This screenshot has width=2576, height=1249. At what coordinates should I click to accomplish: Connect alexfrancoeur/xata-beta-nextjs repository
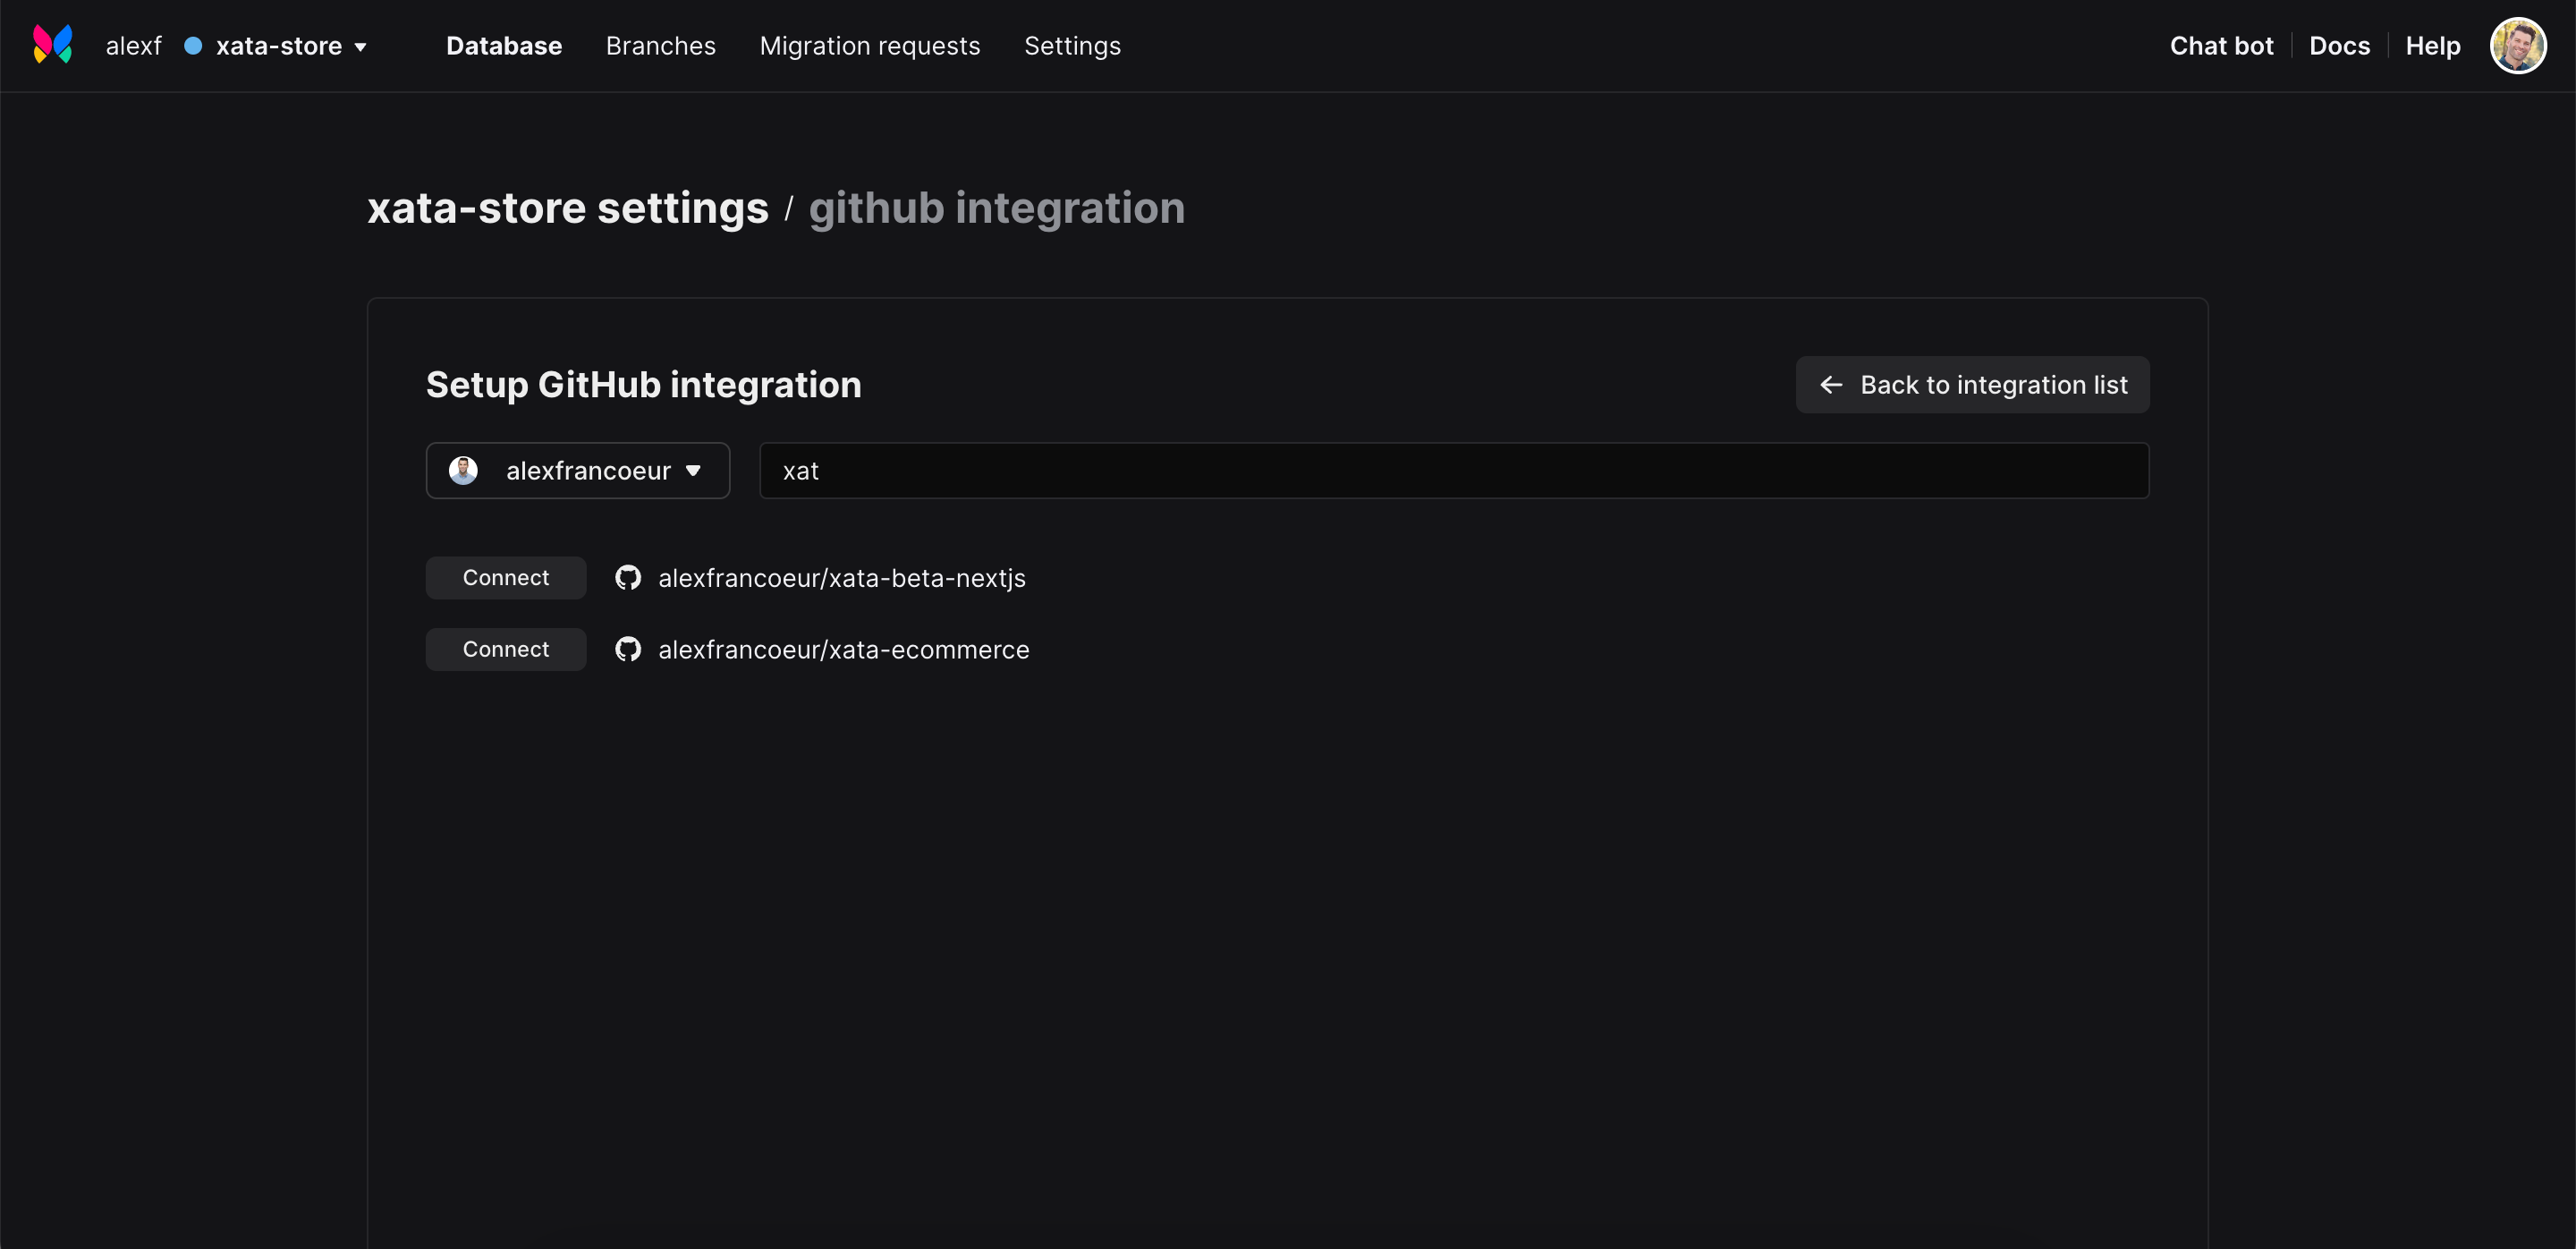[505, 578]
